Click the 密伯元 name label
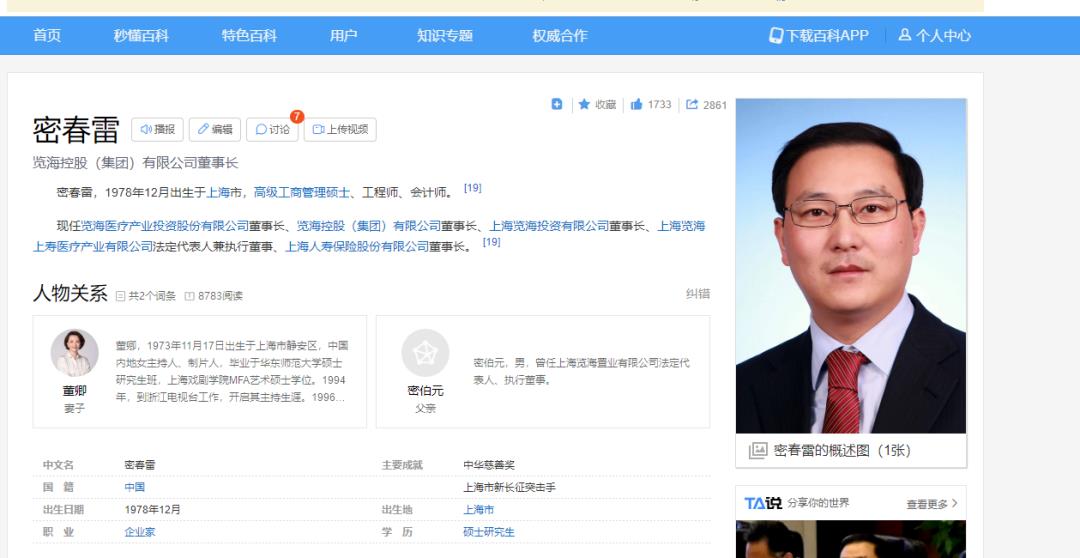Viewport: 1080px width, 558px height. click(x=425, y=391)
